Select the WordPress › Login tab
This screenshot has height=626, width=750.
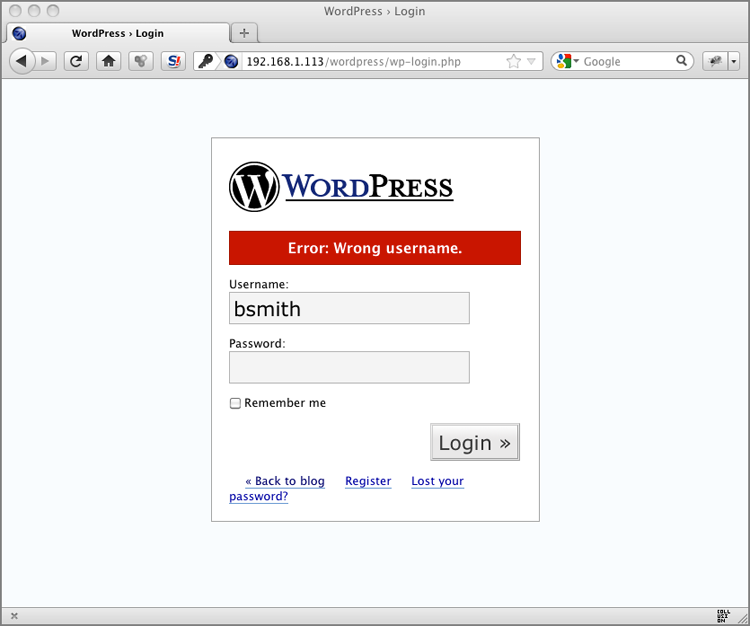pyautogui.click(x=117, y=33)
